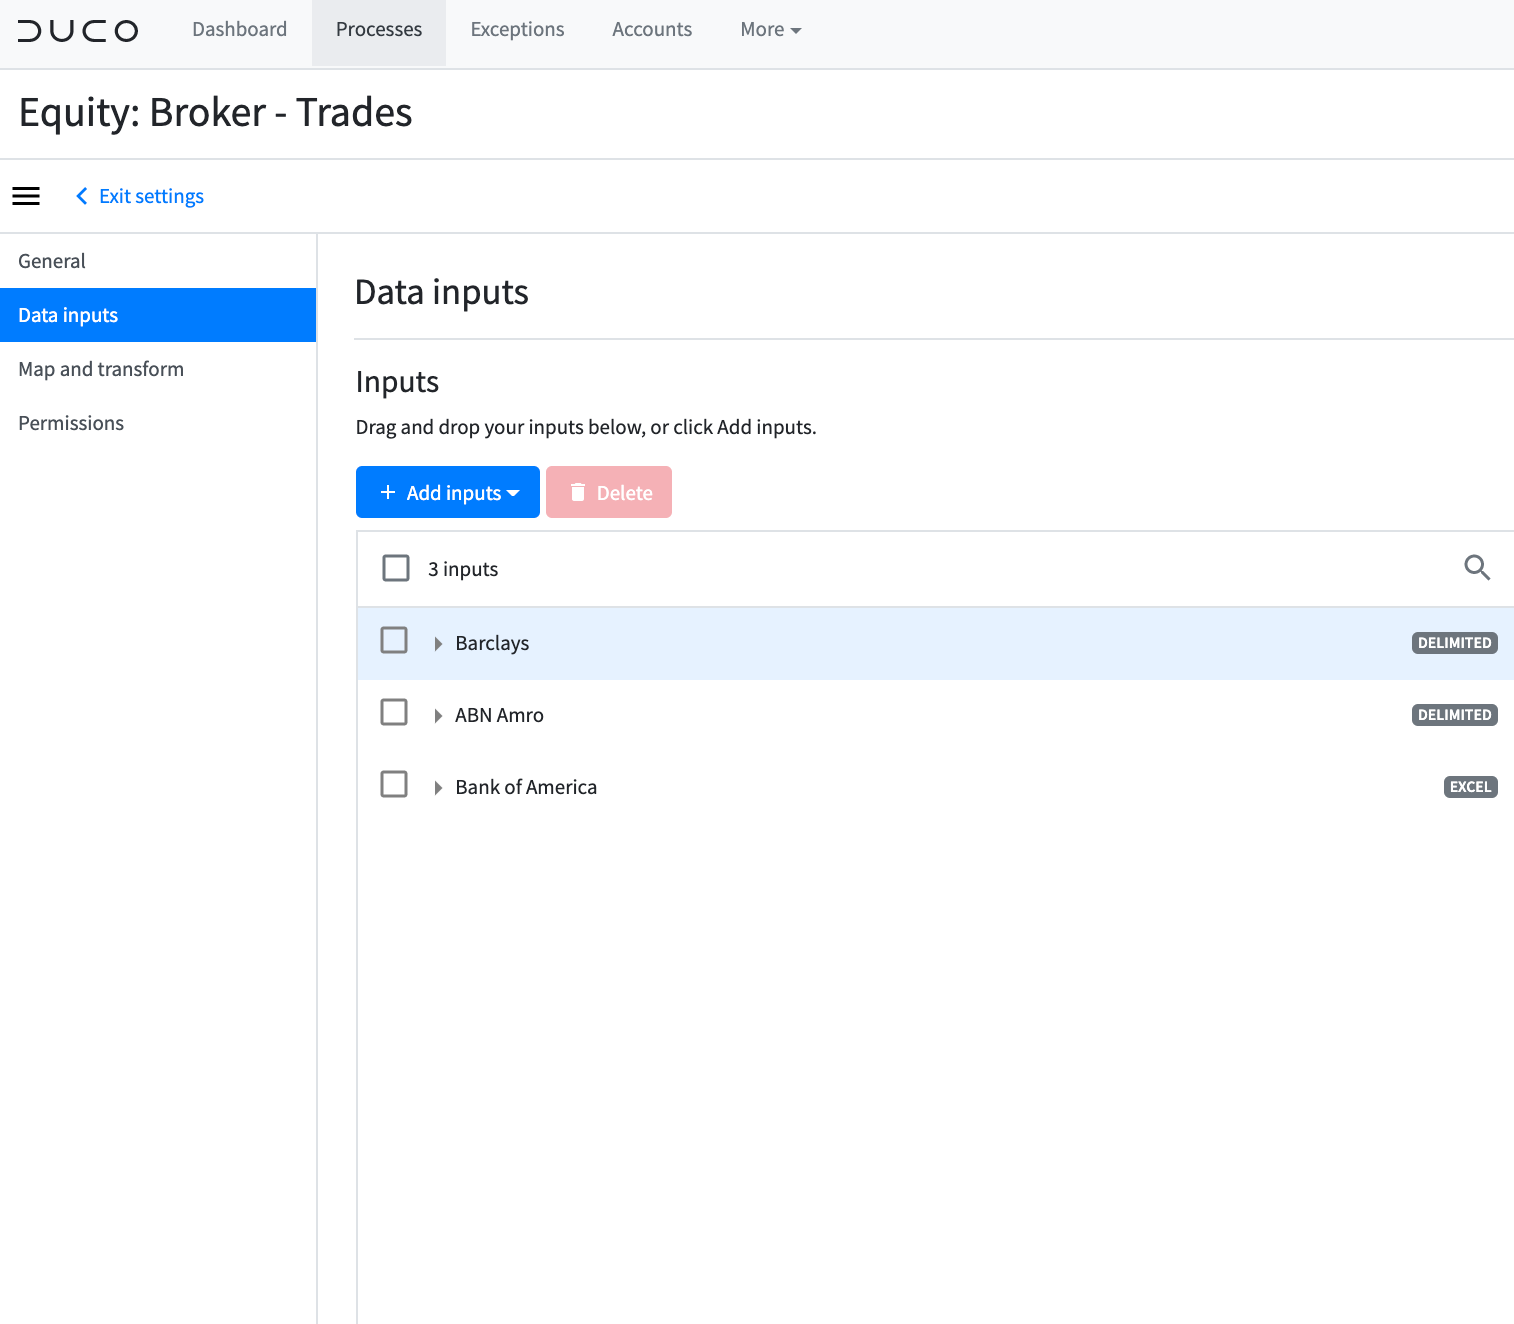Click the plus icon on Add inputs
This screenshot has height=1324, width=1514.
click(x=388, y=492)
